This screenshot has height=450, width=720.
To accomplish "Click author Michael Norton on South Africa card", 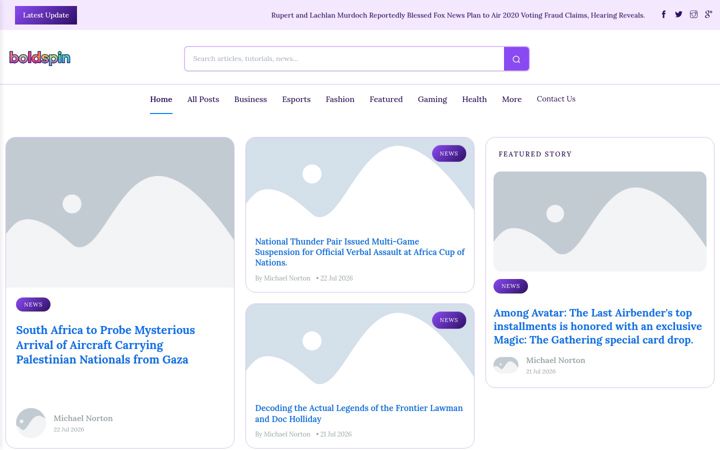I will (x=83, y=418).
